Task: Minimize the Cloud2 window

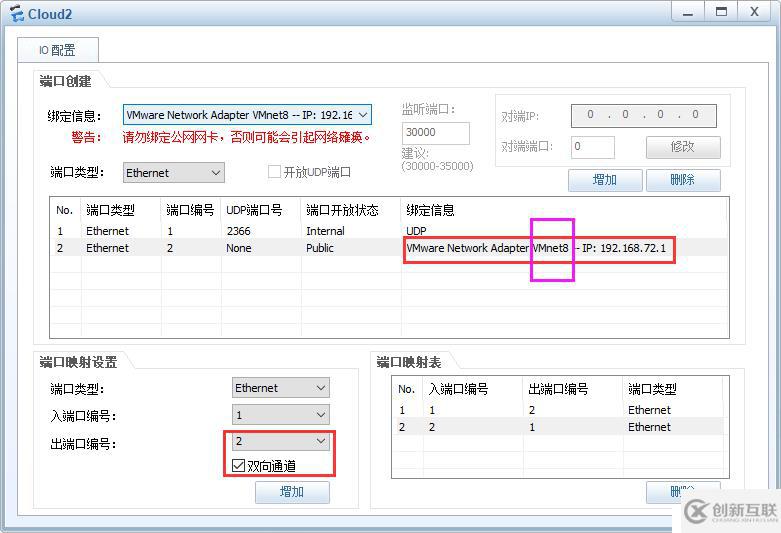Action: [x=688, y=12]
